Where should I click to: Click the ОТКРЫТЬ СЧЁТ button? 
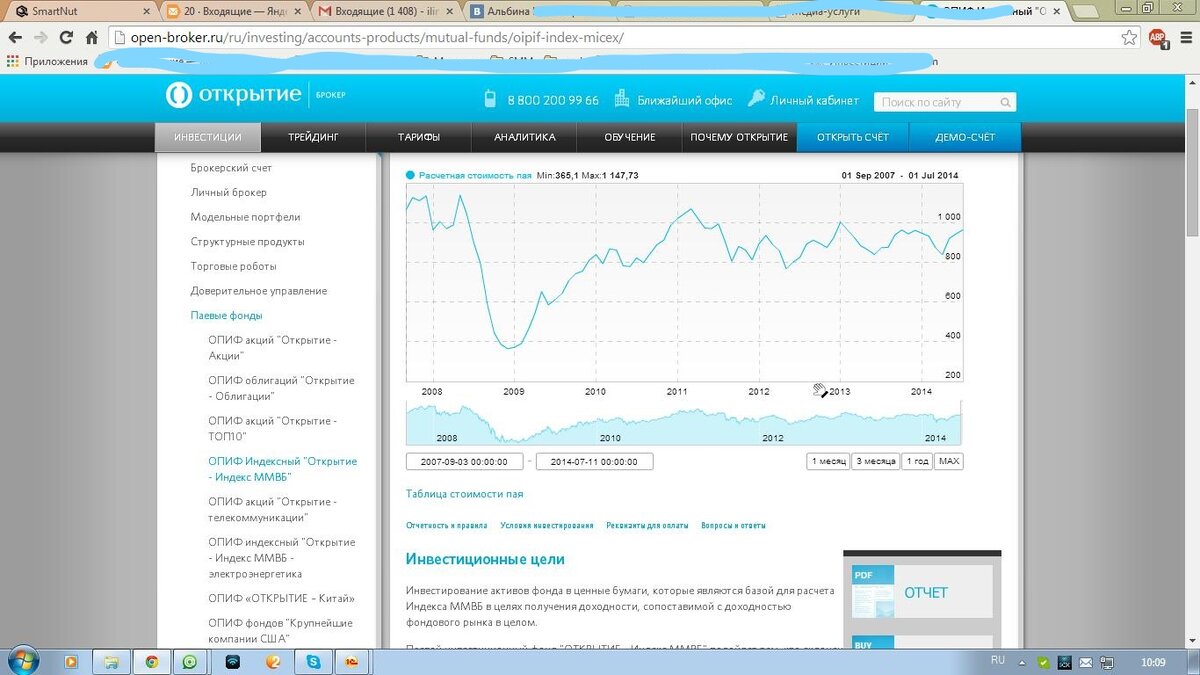click(x=851, y=137)
